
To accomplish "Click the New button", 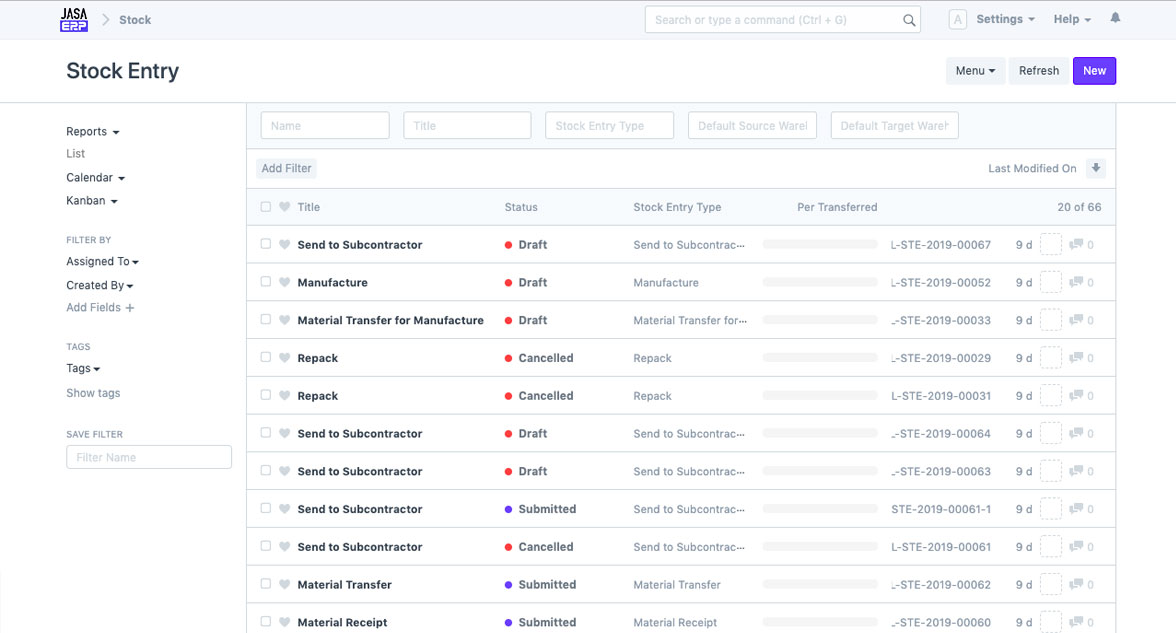I will pos(1094,71).
